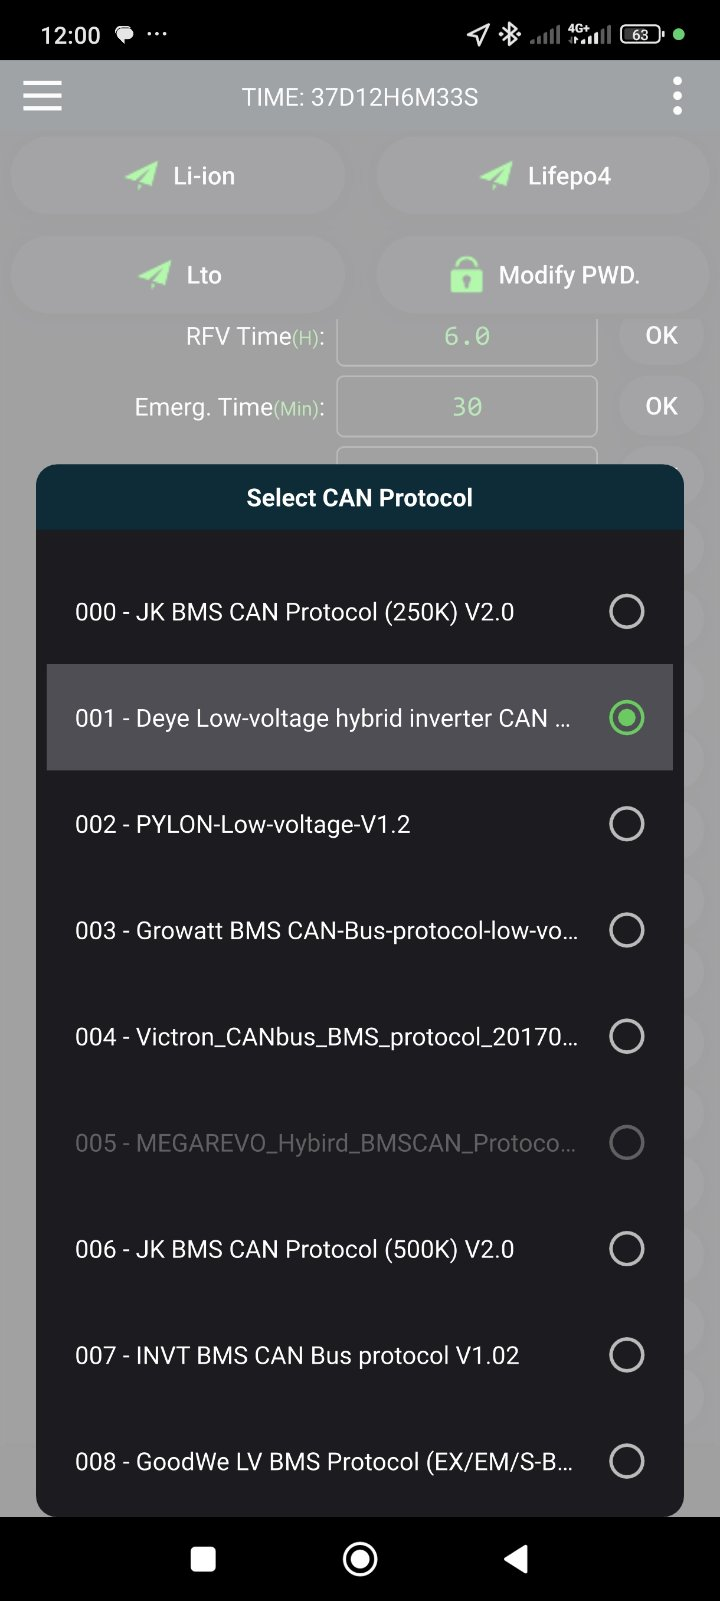
Task: Select PYLON-Low-voltage-V1.2 radio button
Action: pos(626,824)
